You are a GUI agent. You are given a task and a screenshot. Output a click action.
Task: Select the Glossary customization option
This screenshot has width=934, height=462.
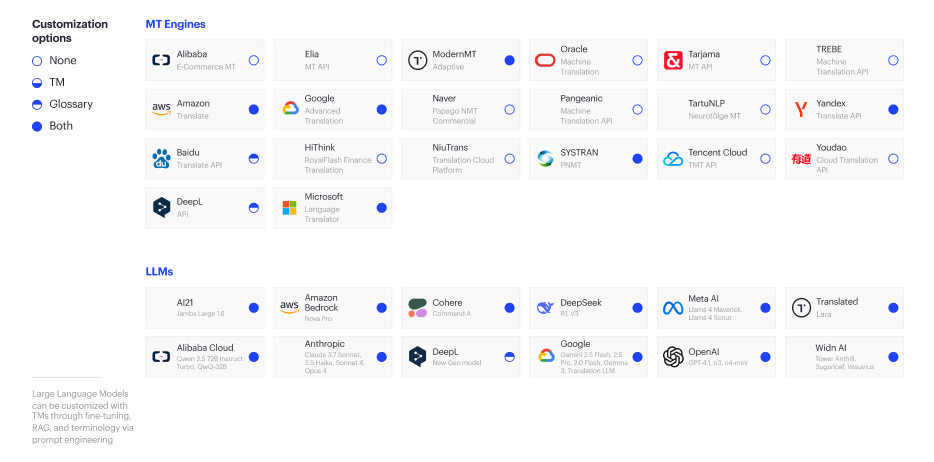62,104
